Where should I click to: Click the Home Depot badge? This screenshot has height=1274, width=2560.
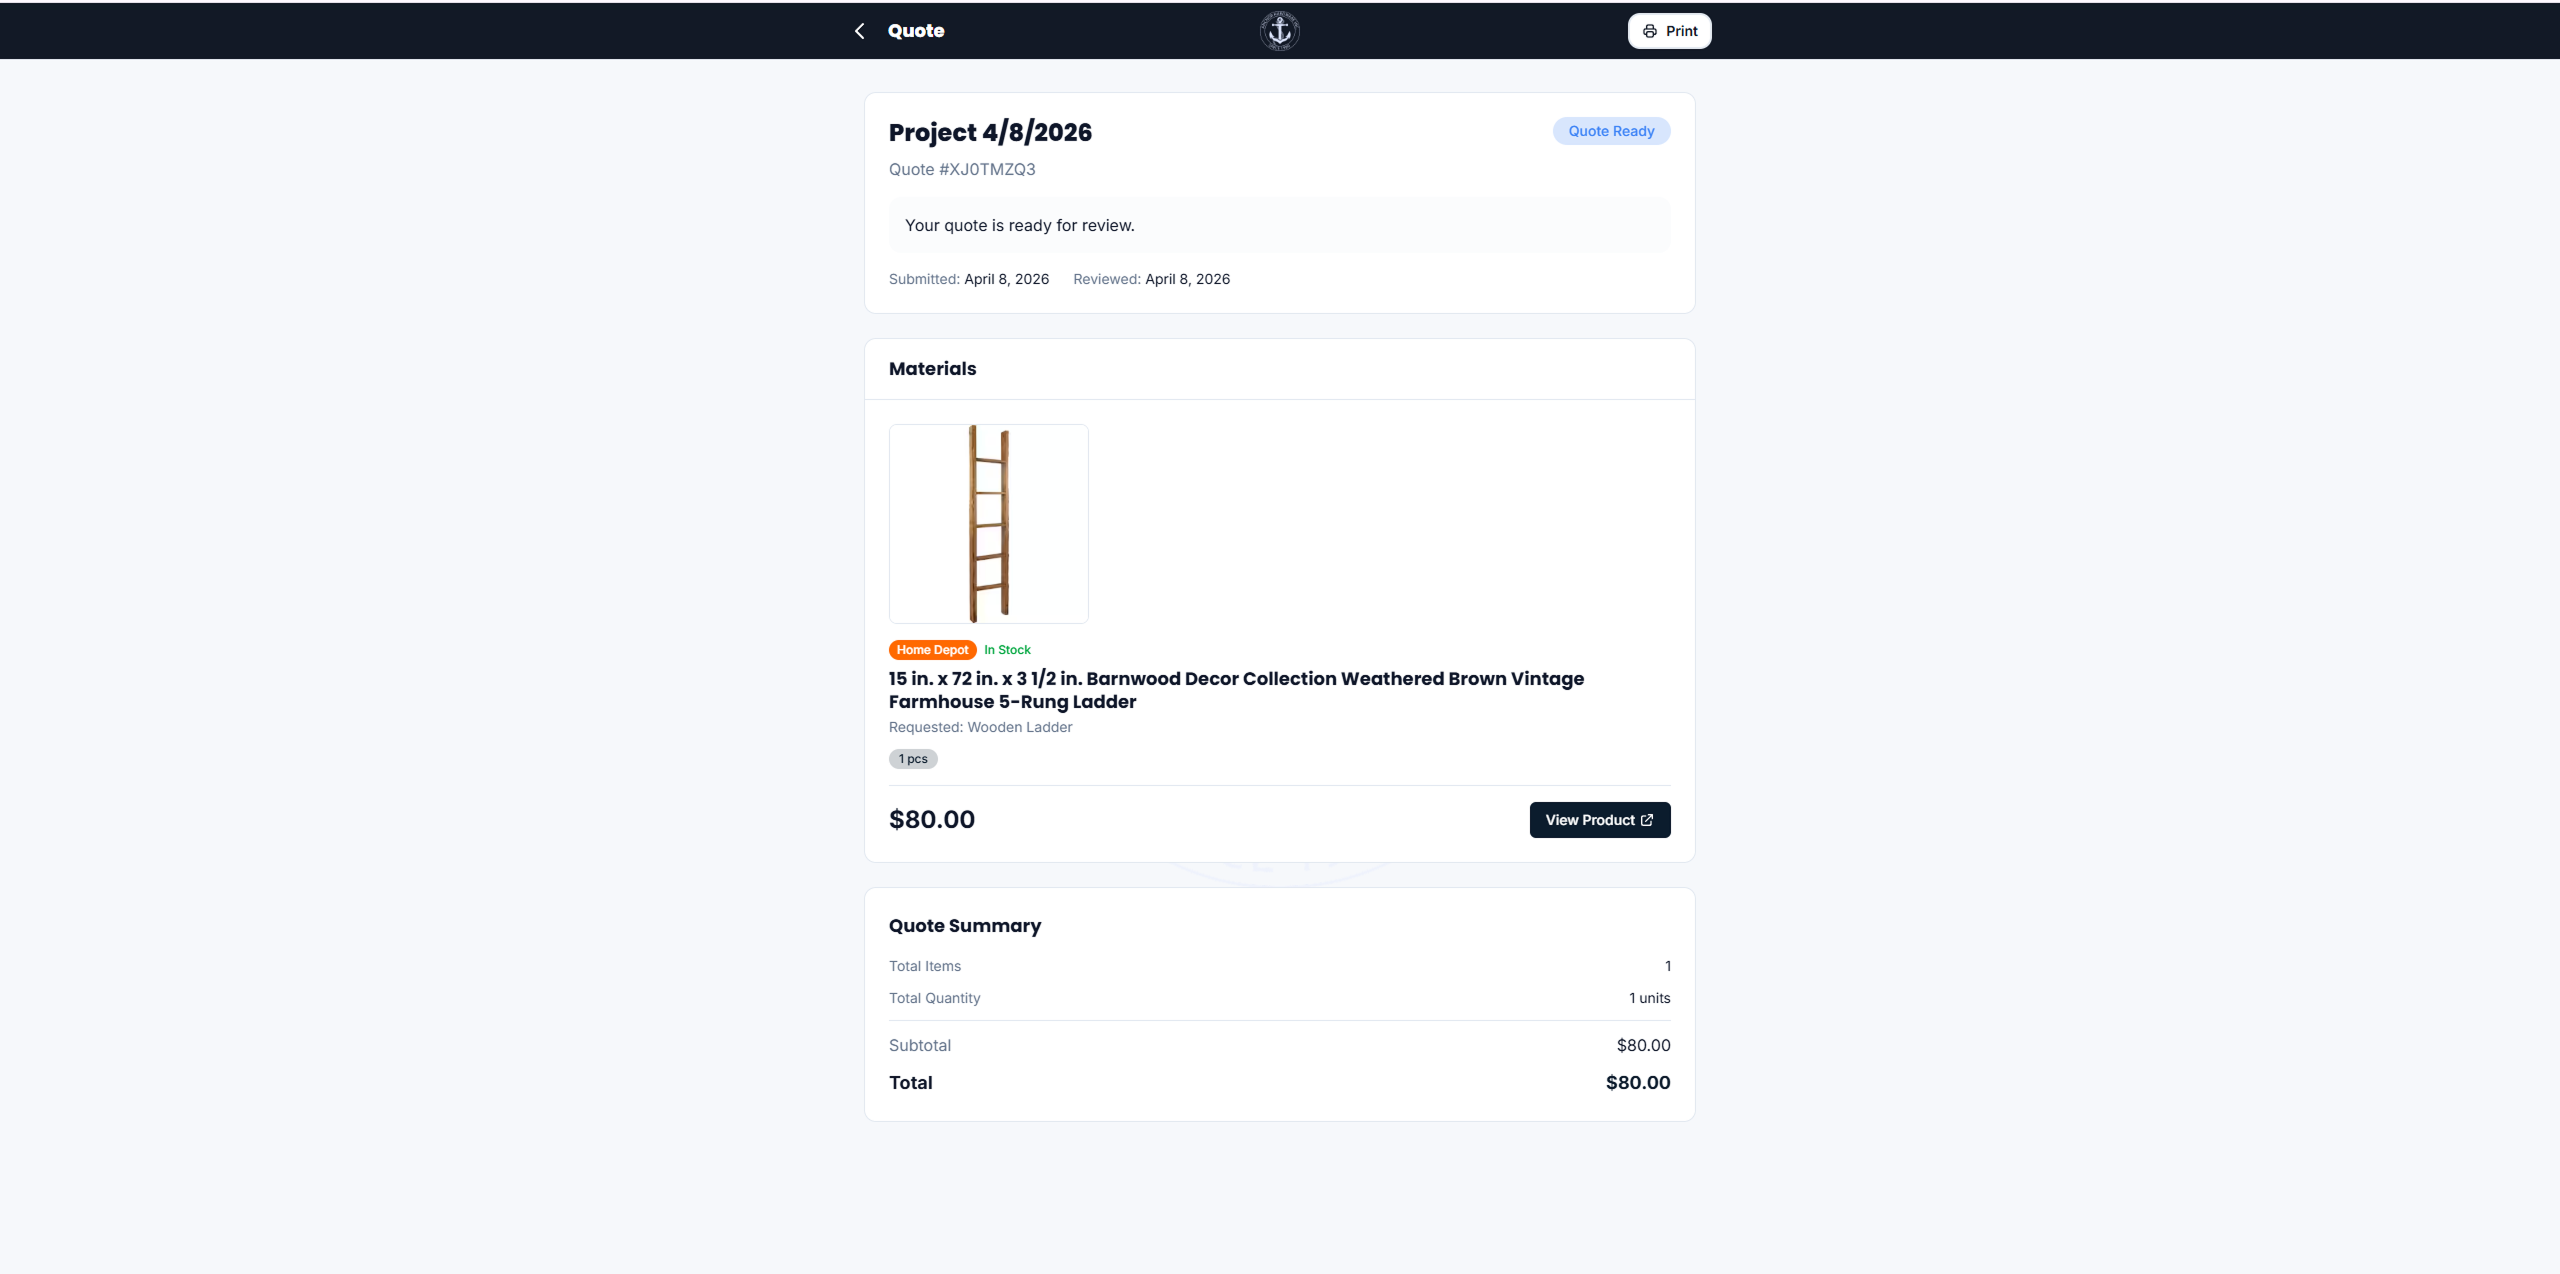pos(932,650)
